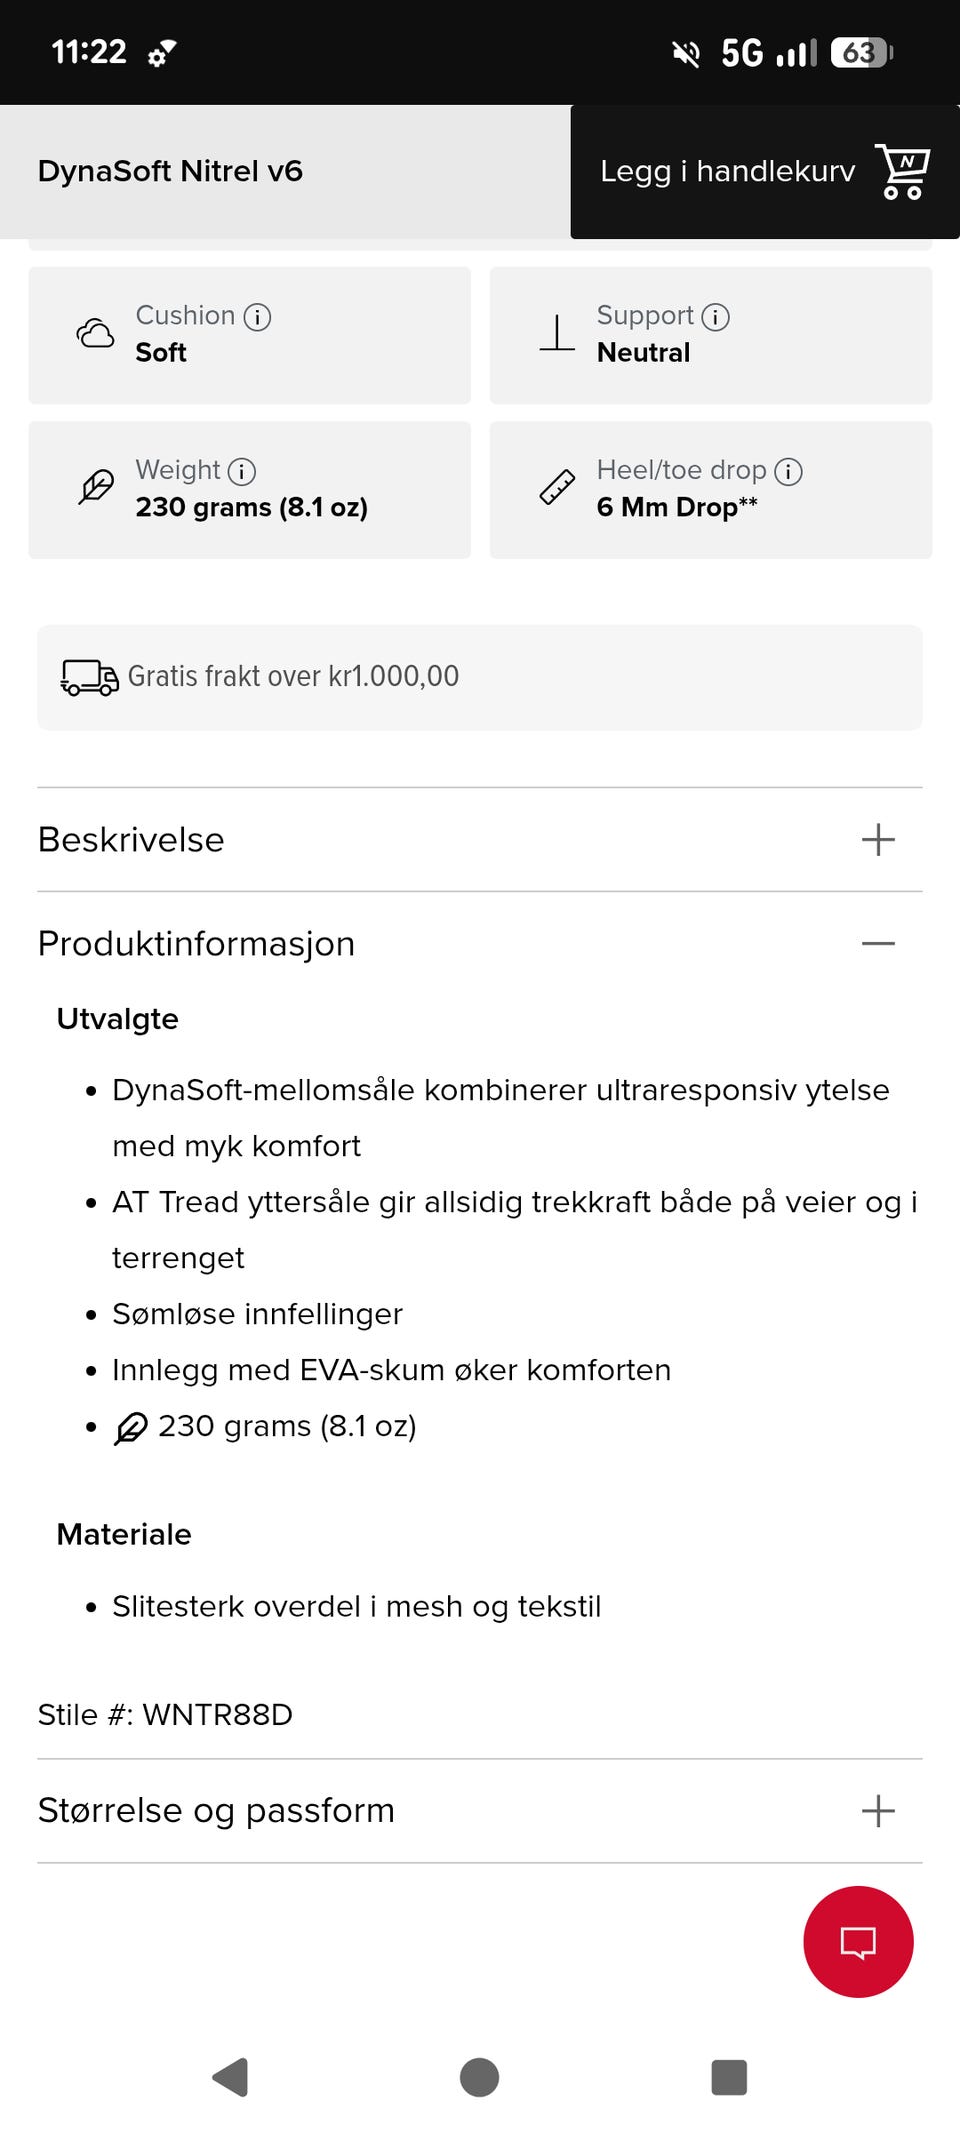Tap Gratis frakt over kr1.000,00 banner
This screenshot has width=960, height=2133.
coord(480,677)
